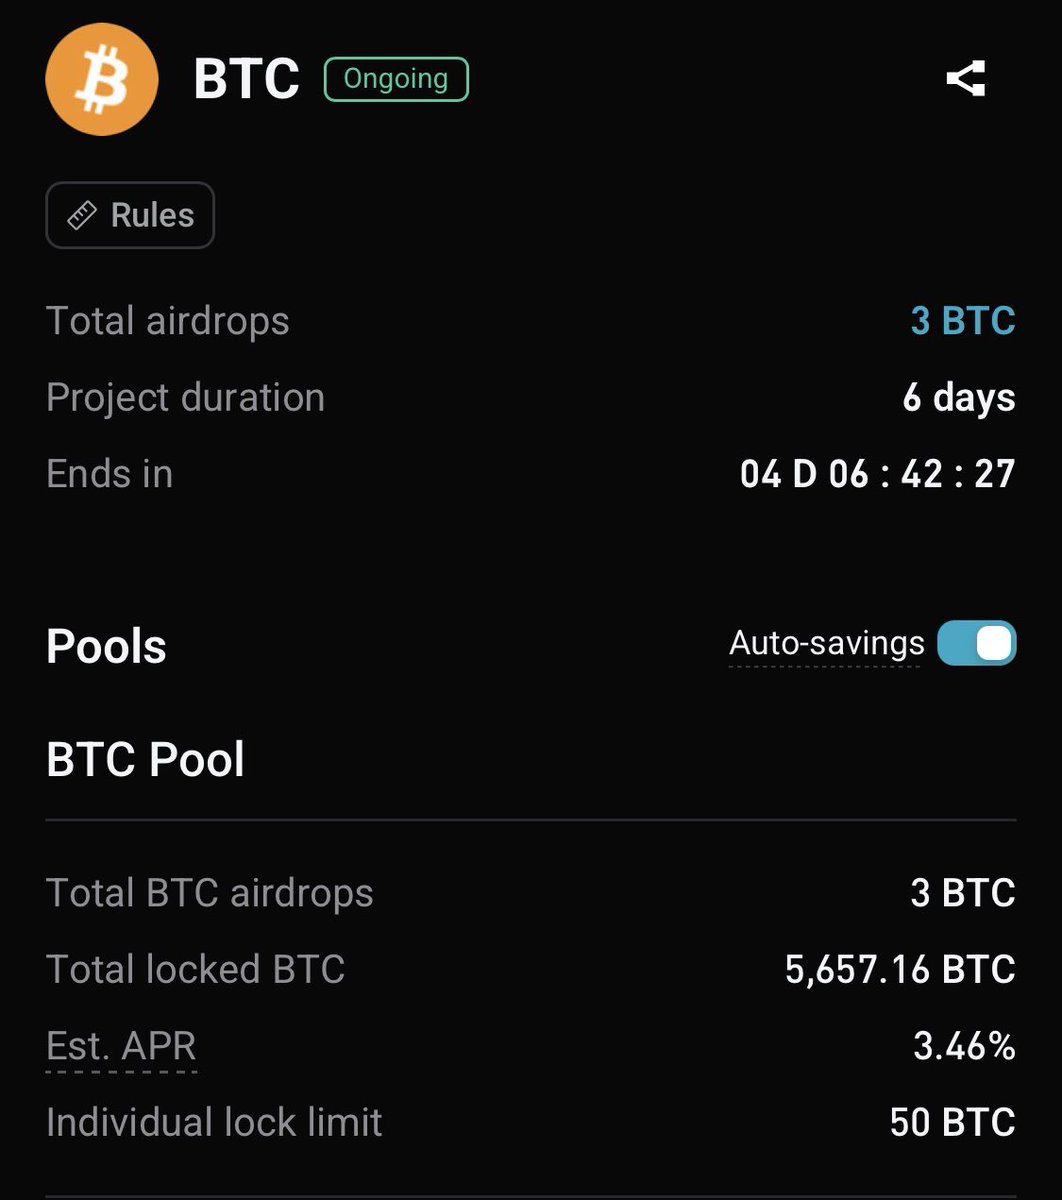Select the BTC Pool heading

coord(145,760)
